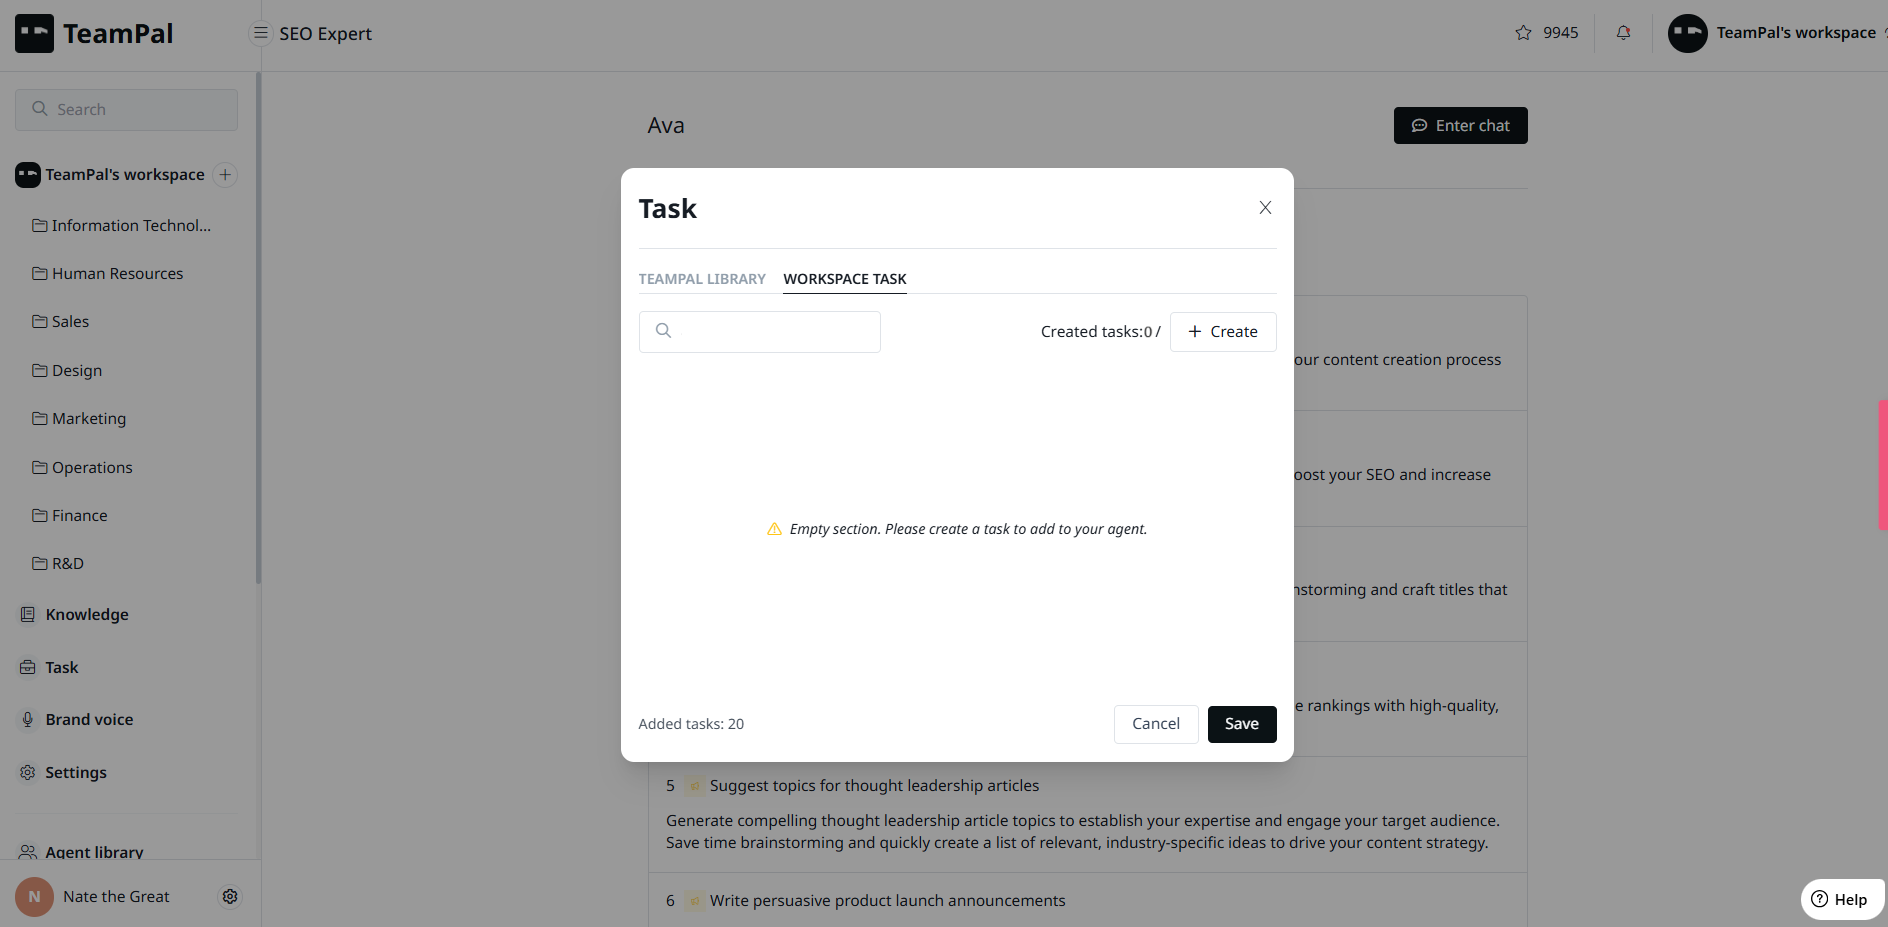The width and height of the screenshot is (1888, 927).
Task: Click the 9945 credits value
Action: [x=1560, y=33]
